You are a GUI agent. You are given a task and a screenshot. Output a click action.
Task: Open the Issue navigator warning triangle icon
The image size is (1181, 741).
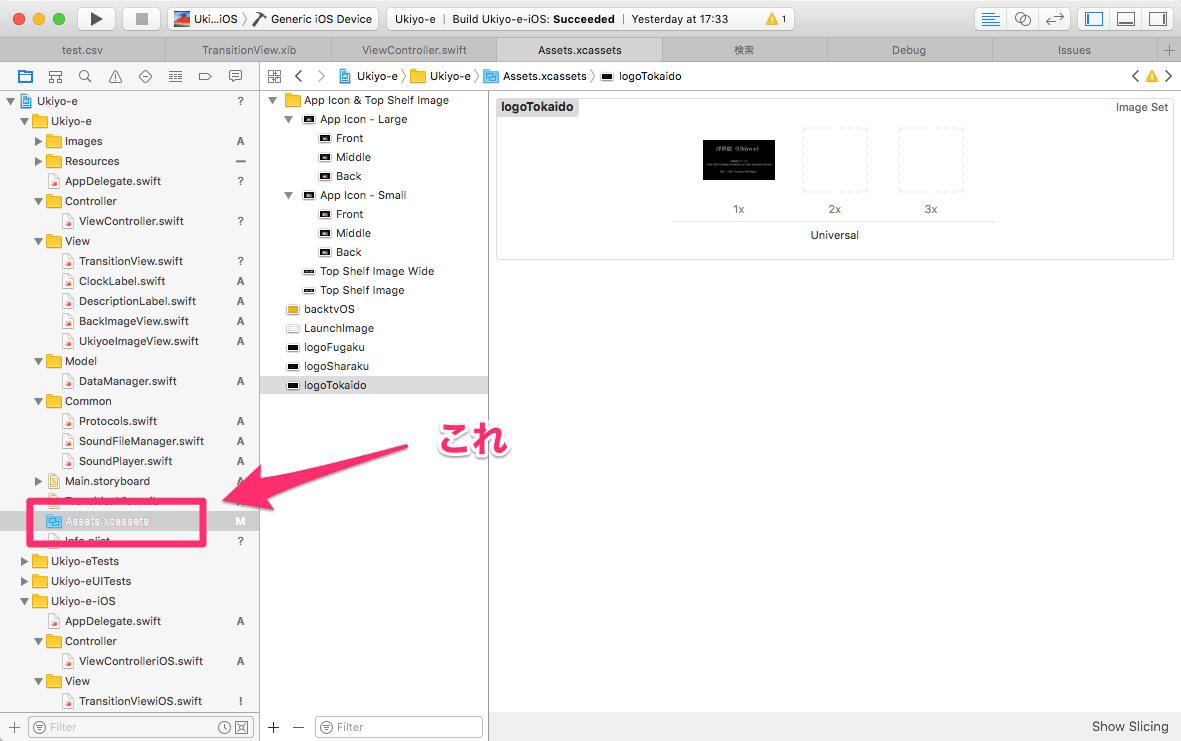coord(115,75)
